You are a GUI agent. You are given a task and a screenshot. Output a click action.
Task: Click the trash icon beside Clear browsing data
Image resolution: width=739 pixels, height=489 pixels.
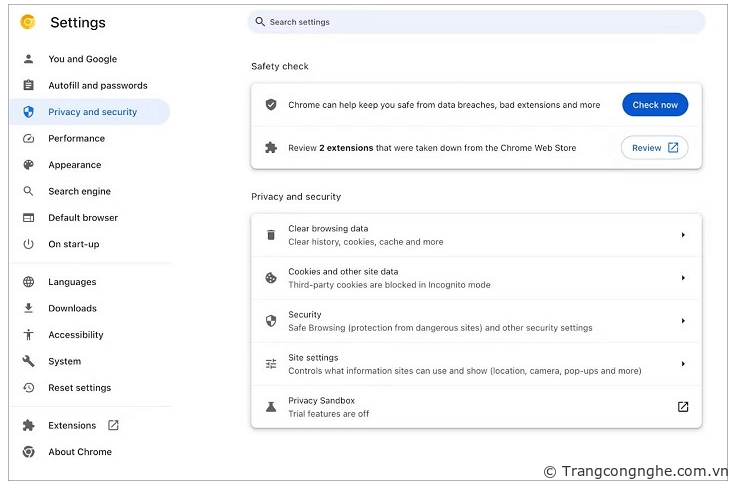coord(270,235)
